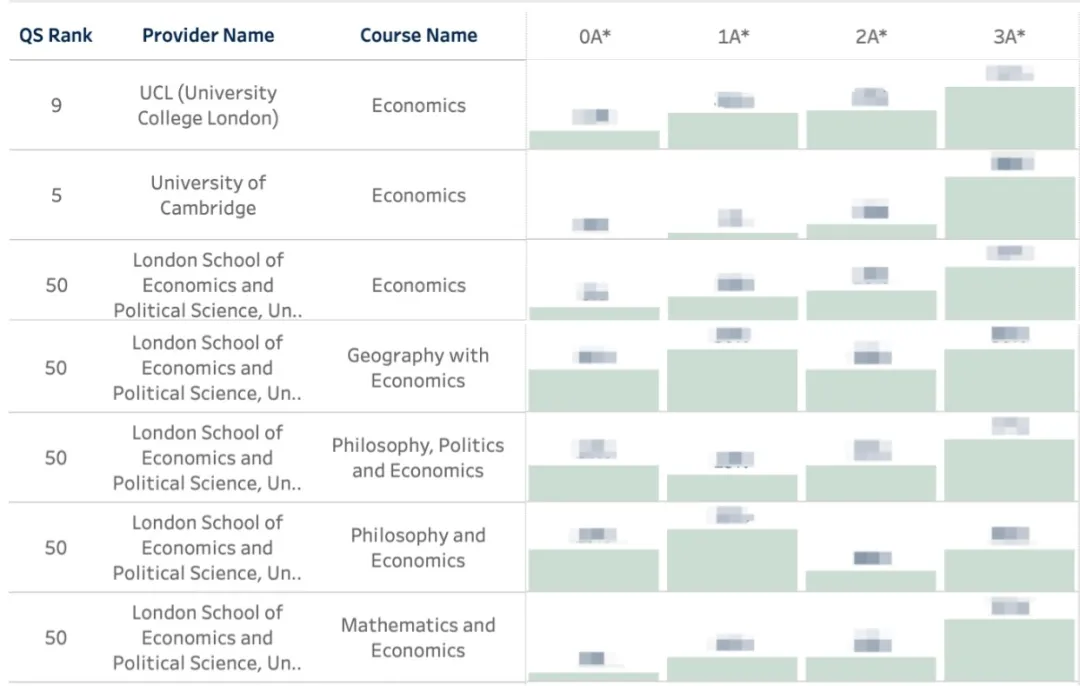
Task: Click University of Cambridge provider cell
Action: (x=208, y=195)
